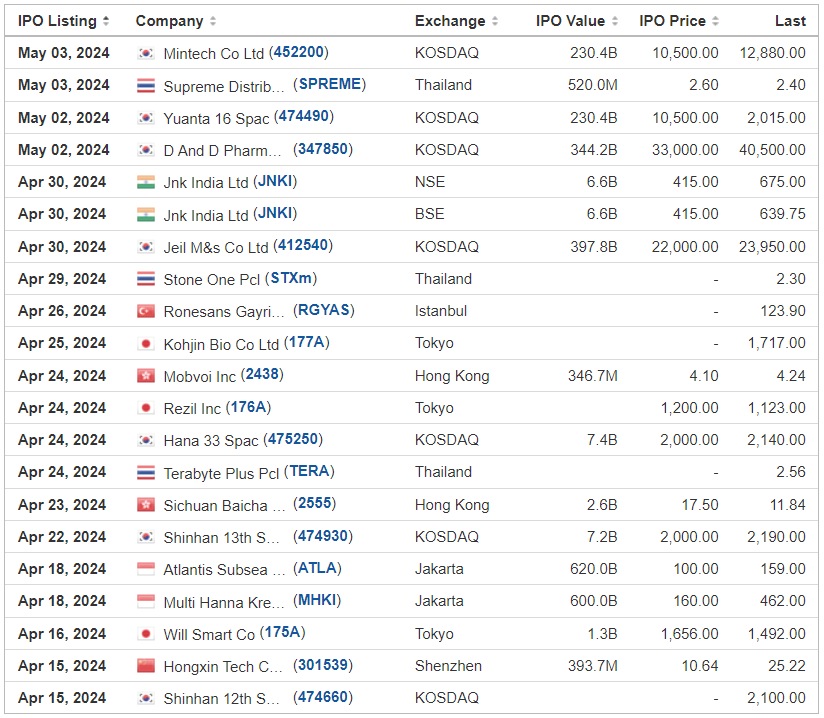Click the IPO Price column header
Screen dimensions: 824x718
(x=672, y=21)
